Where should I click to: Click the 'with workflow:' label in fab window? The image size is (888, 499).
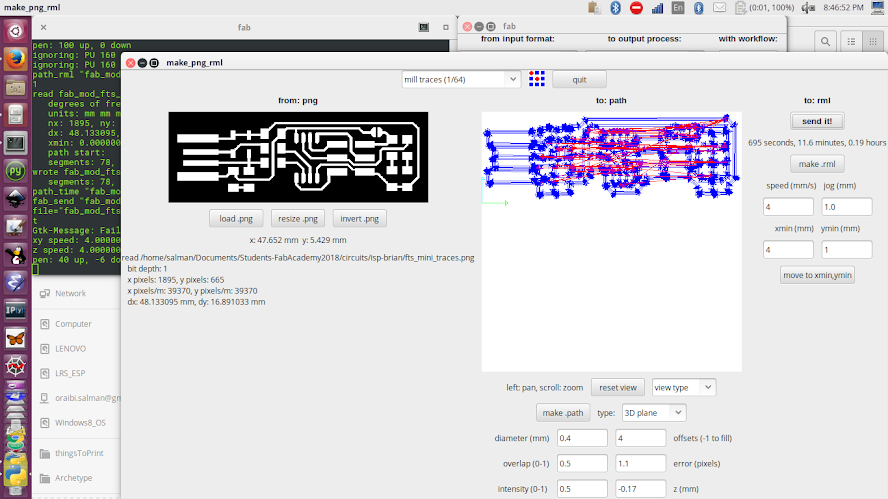coord(748,39)
